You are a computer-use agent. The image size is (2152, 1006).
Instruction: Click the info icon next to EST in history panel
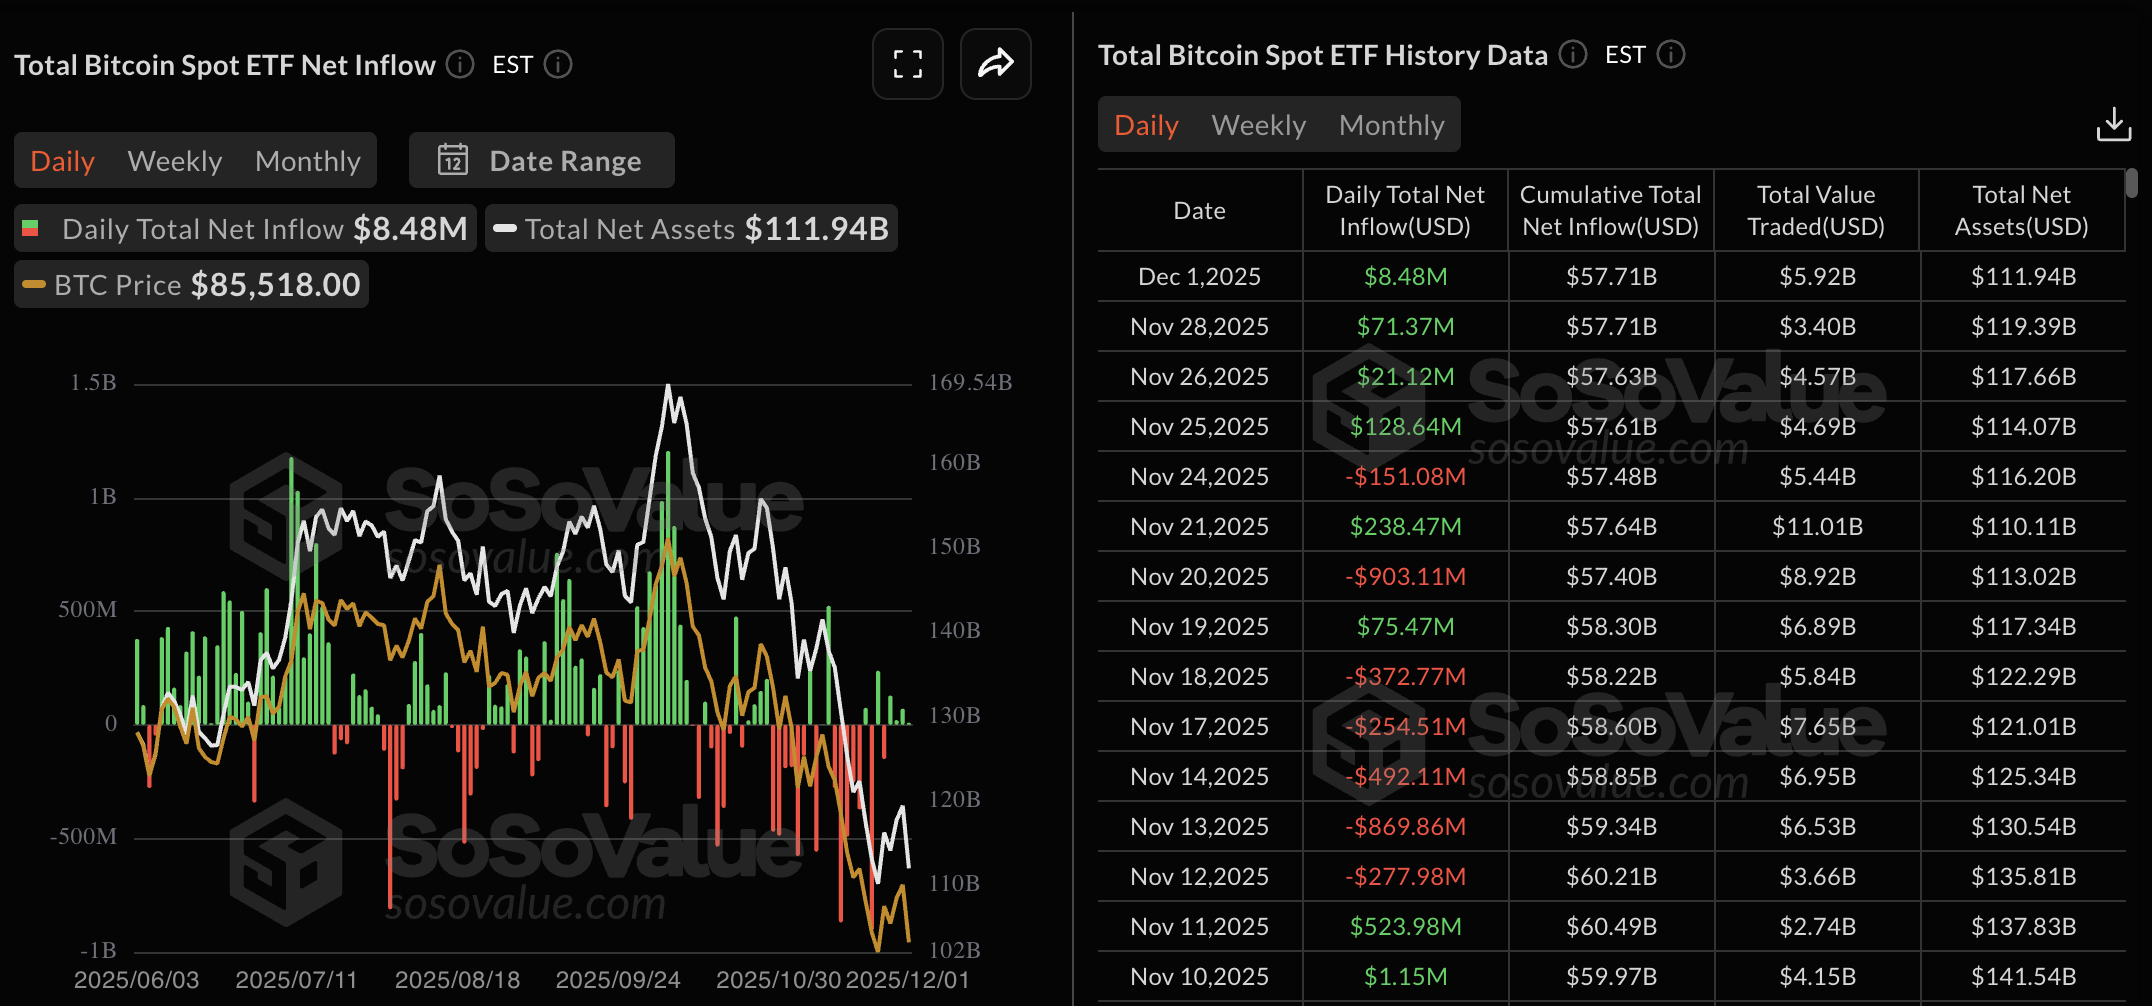coord(1670,56)
